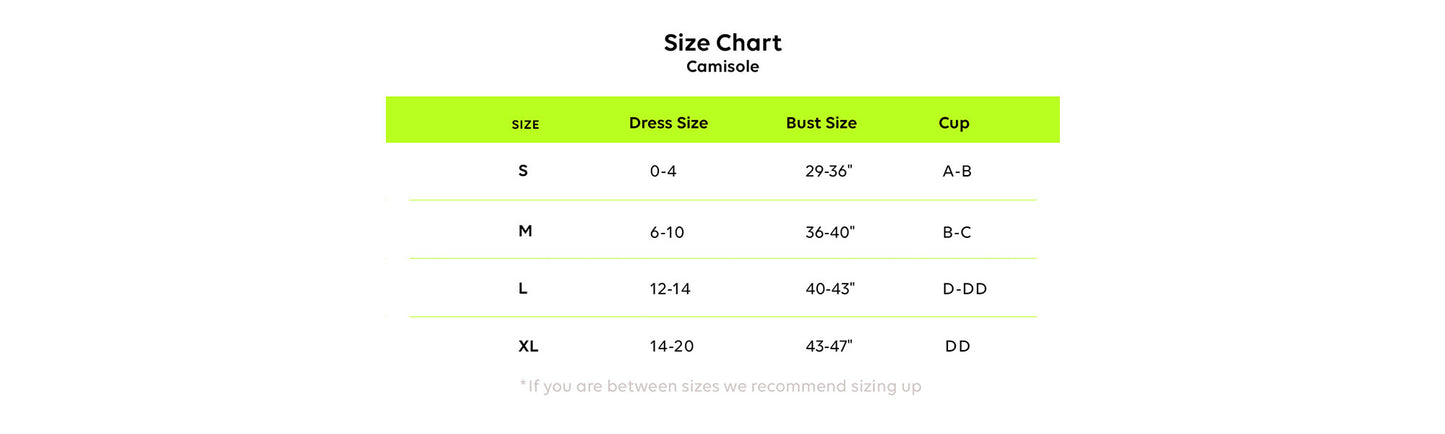Select the 40-43" bust size cell

click(830, 289)
